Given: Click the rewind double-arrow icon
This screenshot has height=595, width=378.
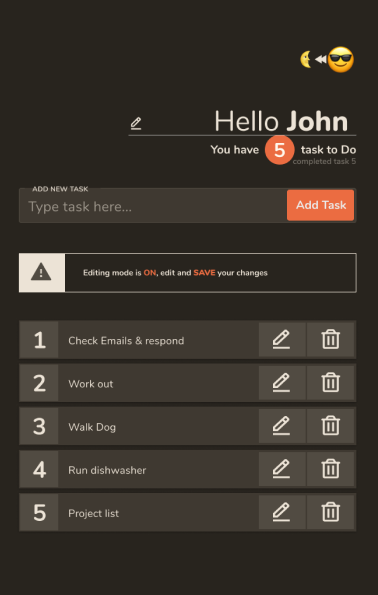Looking at the screenshot, I should [x=321, y=60].
